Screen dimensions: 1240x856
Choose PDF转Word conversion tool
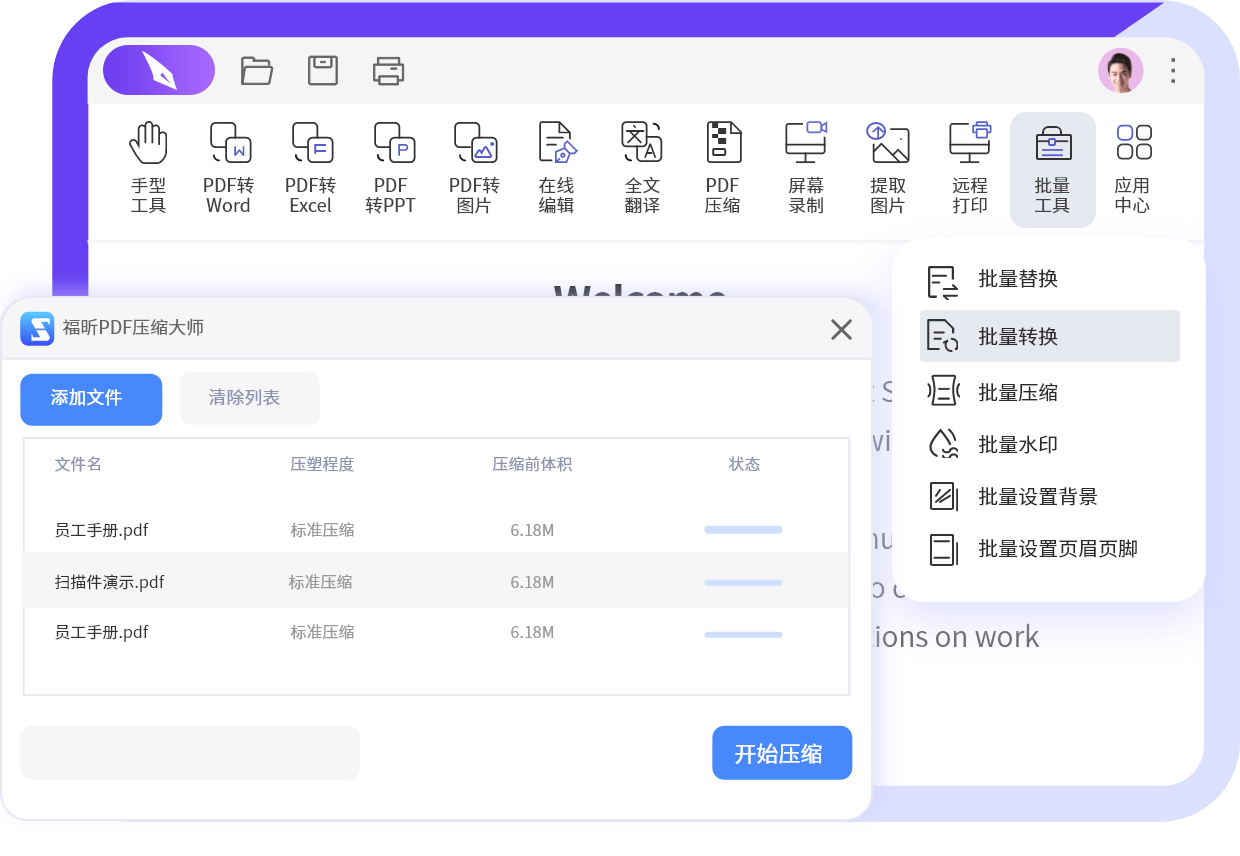coord(229,168)
